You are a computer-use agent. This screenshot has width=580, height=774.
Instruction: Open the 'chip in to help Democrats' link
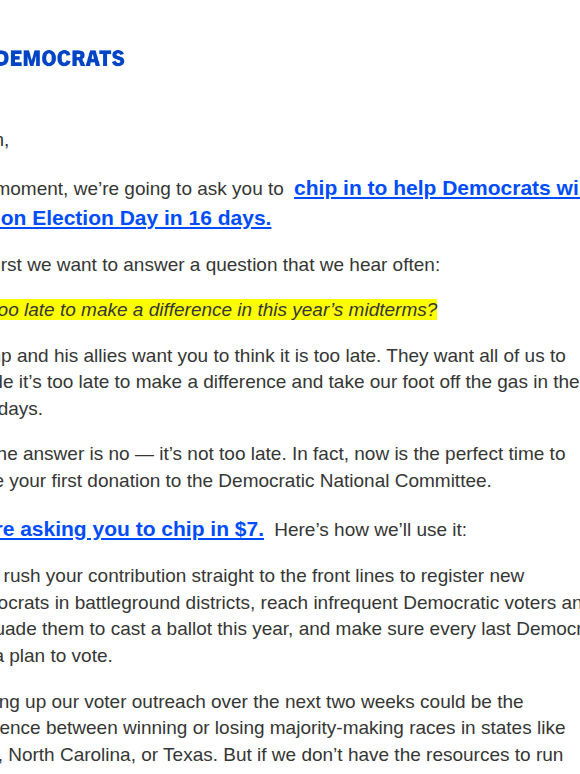(437, 189)
